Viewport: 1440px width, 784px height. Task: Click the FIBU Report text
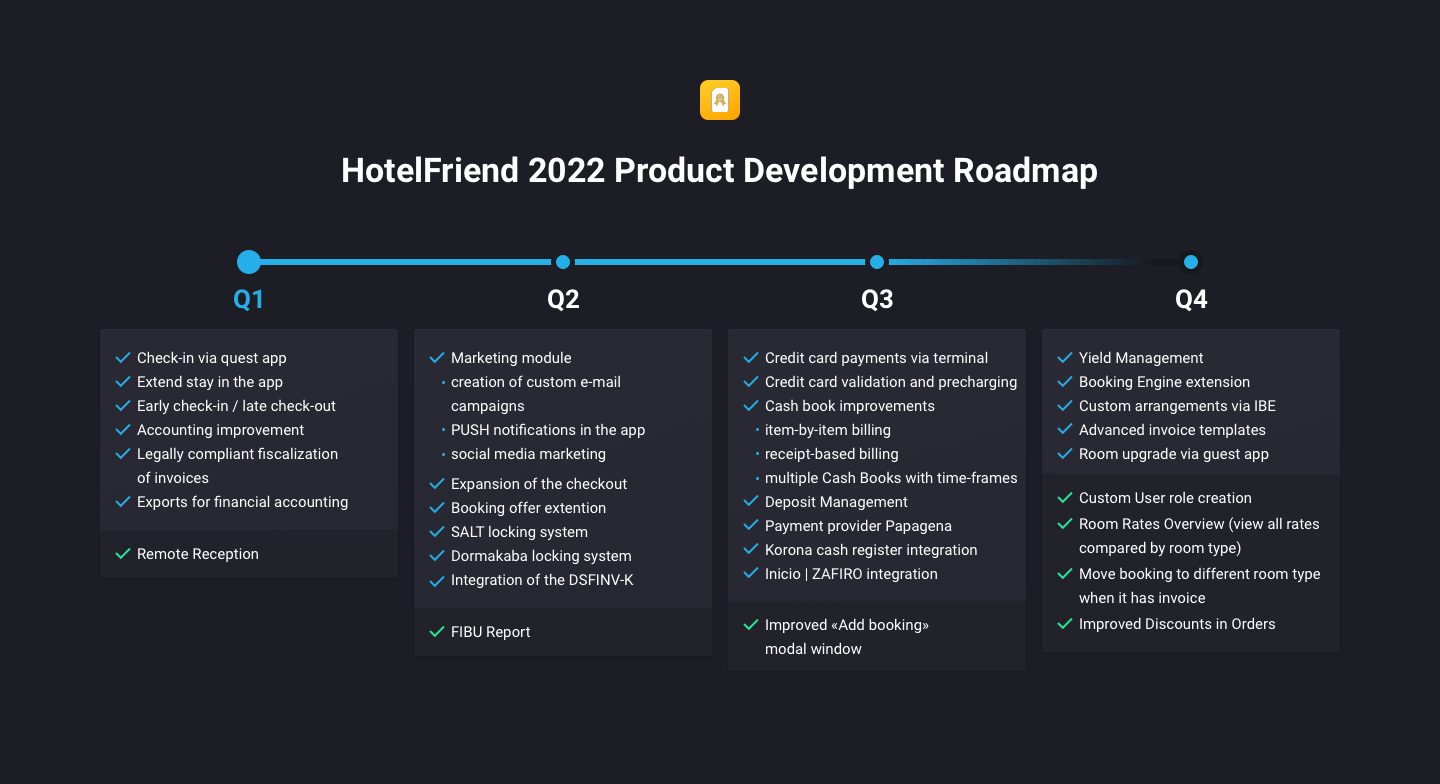point(491,632)
